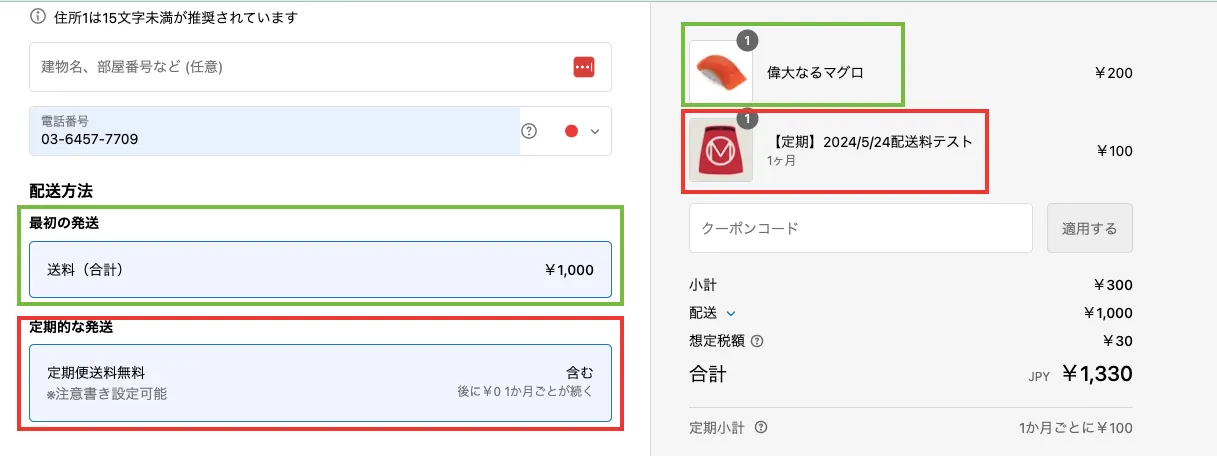Click the 【定期】2024/5/24配送料テスト product name
This screenshot has height=456, width=1217.
[x=870, y=142]
